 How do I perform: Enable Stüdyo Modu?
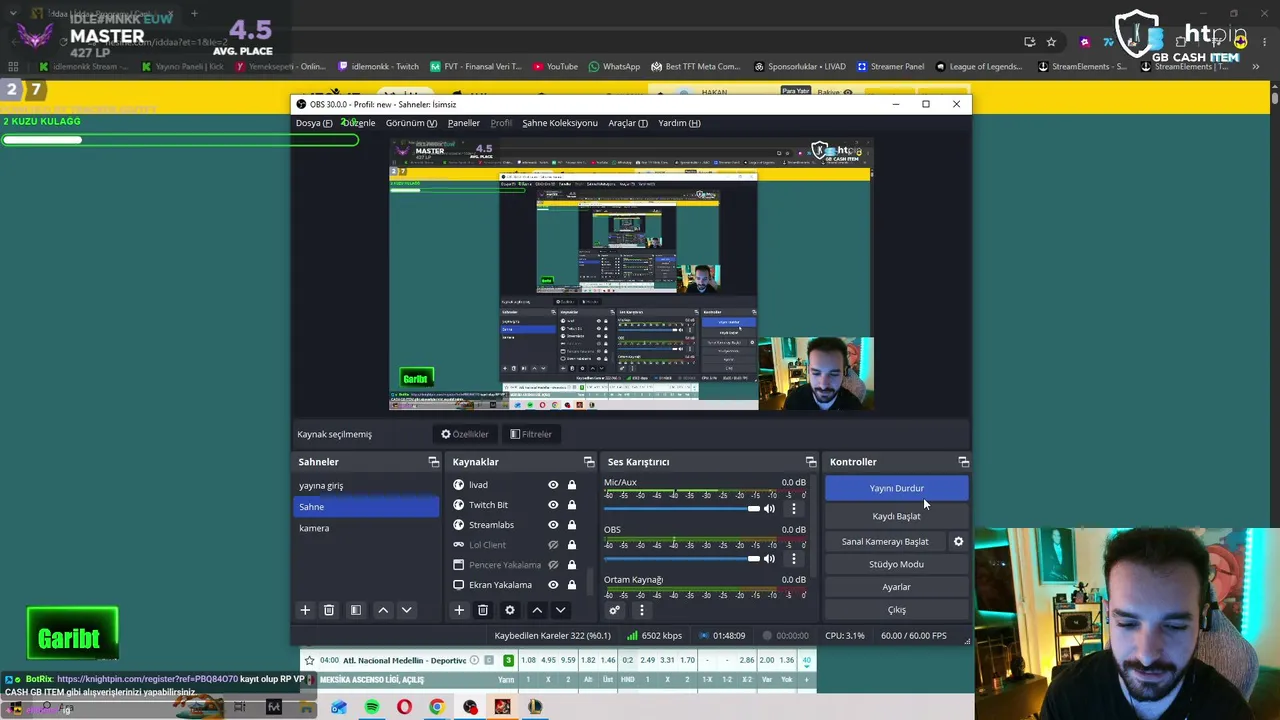pyautogui.click(x=896, y=564)
